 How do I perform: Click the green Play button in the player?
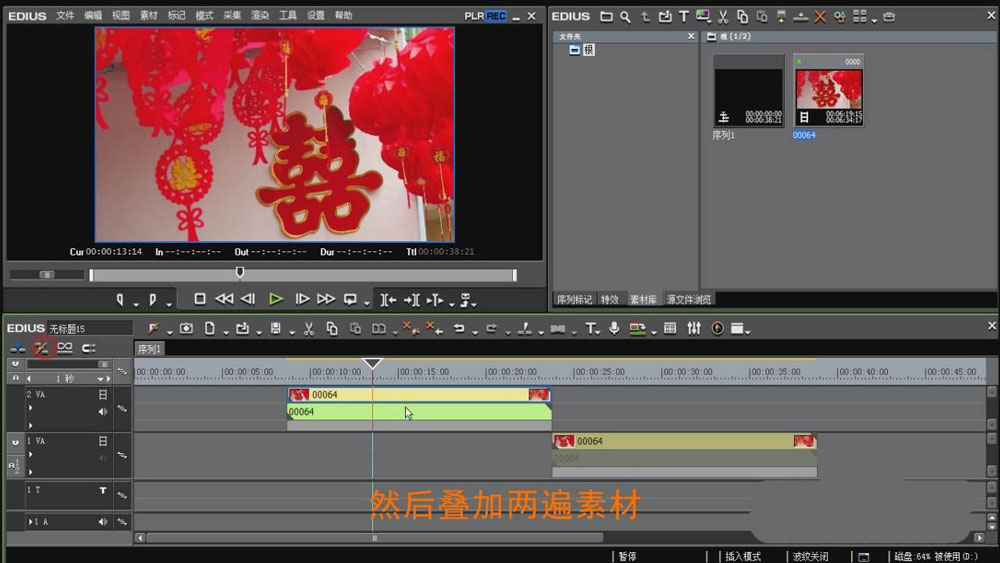pyautogui.click(x=276, y=299)
